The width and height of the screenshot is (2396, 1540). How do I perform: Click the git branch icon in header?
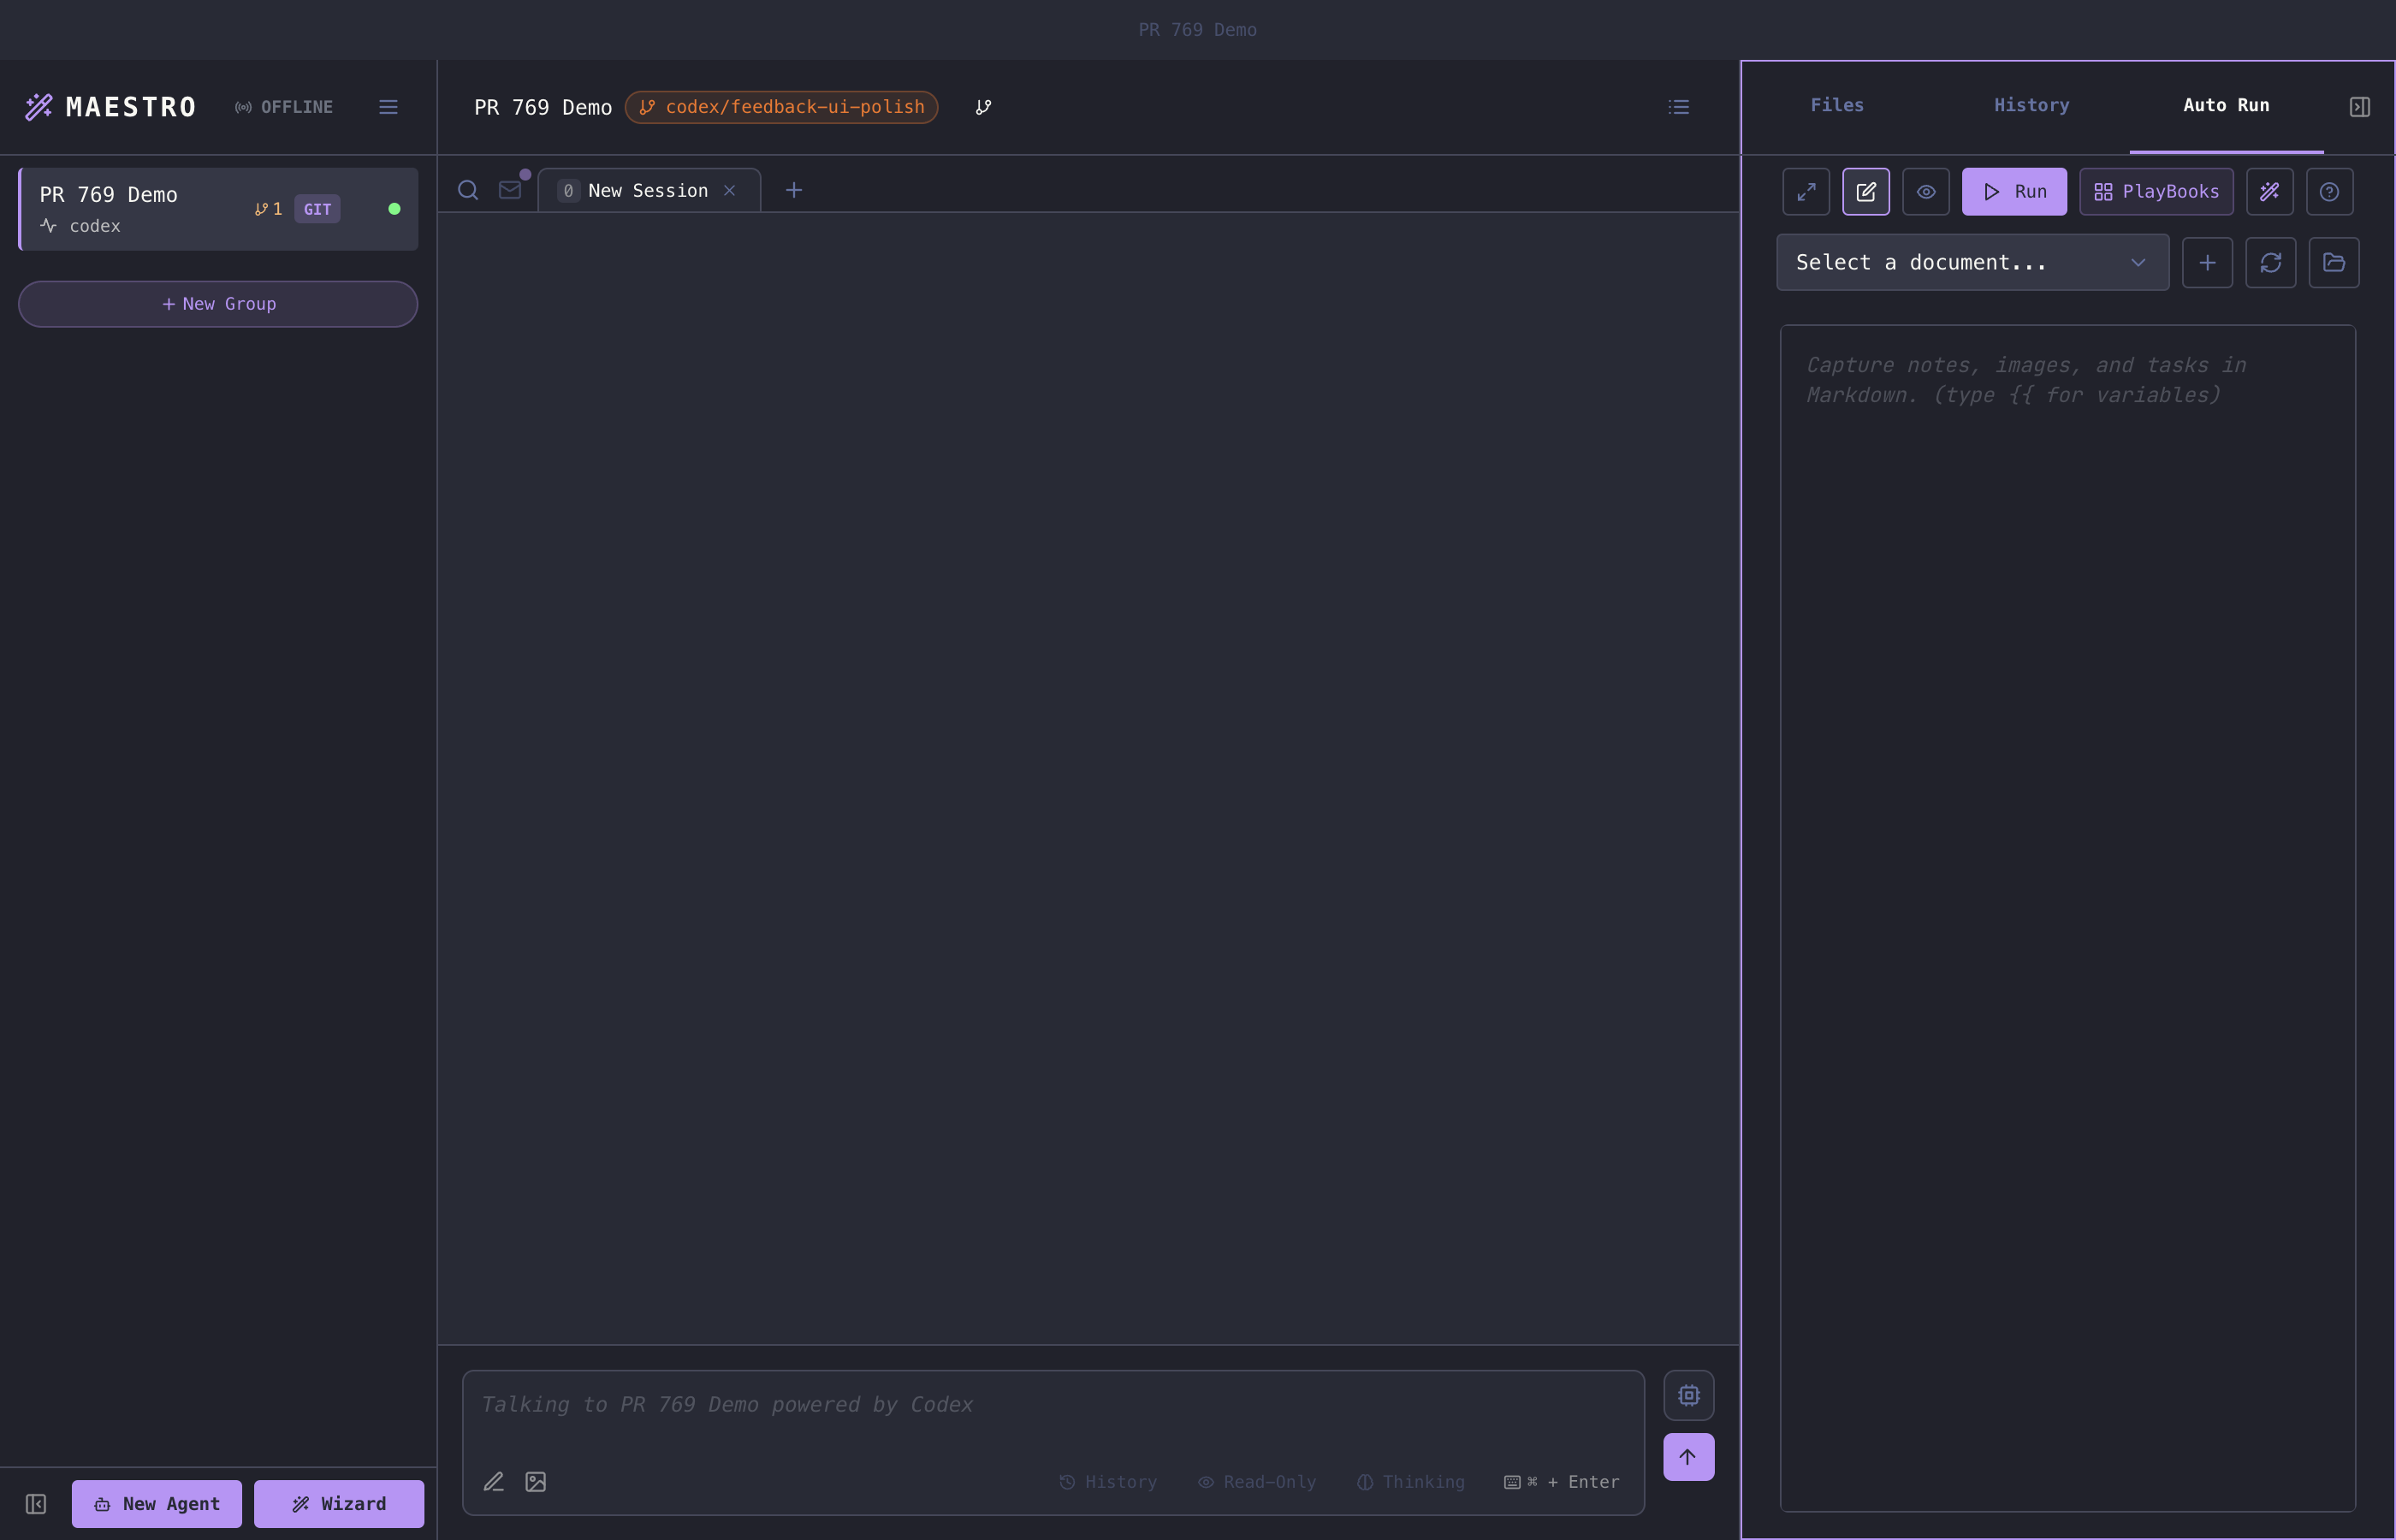(x=983, y=107)
